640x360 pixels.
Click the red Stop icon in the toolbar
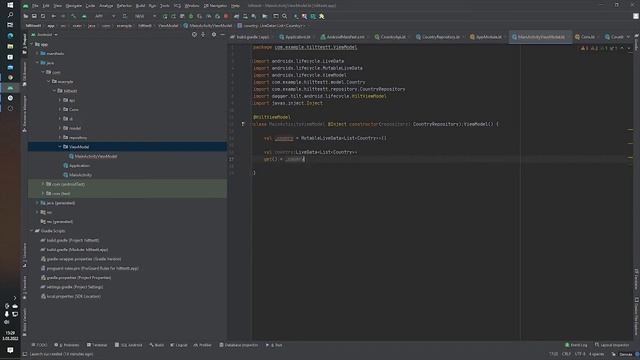(226, 16)
